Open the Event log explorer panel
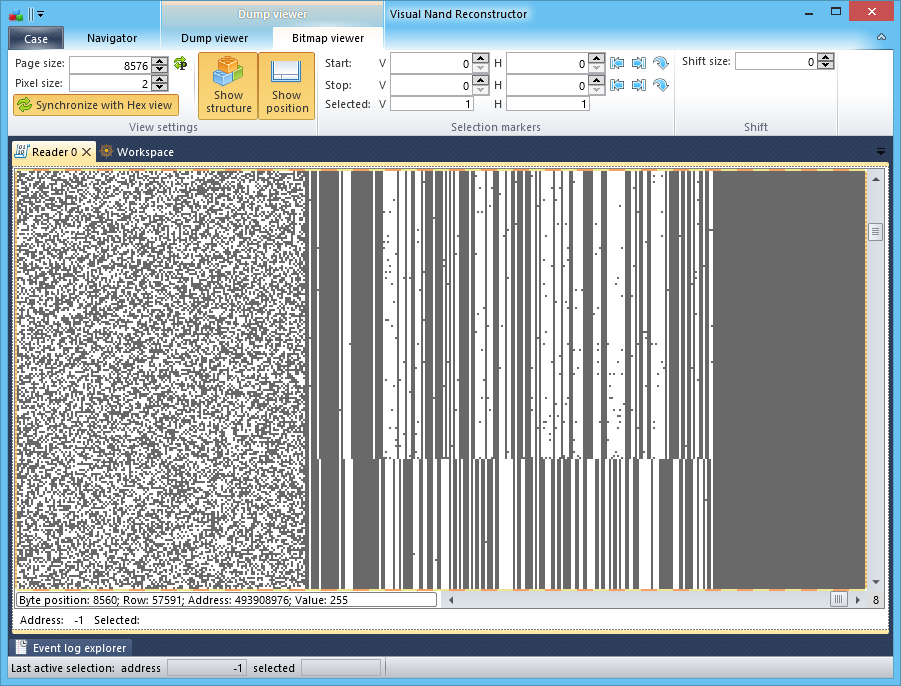This screenshot has height=686, width=901. click(x=71, y=648)
